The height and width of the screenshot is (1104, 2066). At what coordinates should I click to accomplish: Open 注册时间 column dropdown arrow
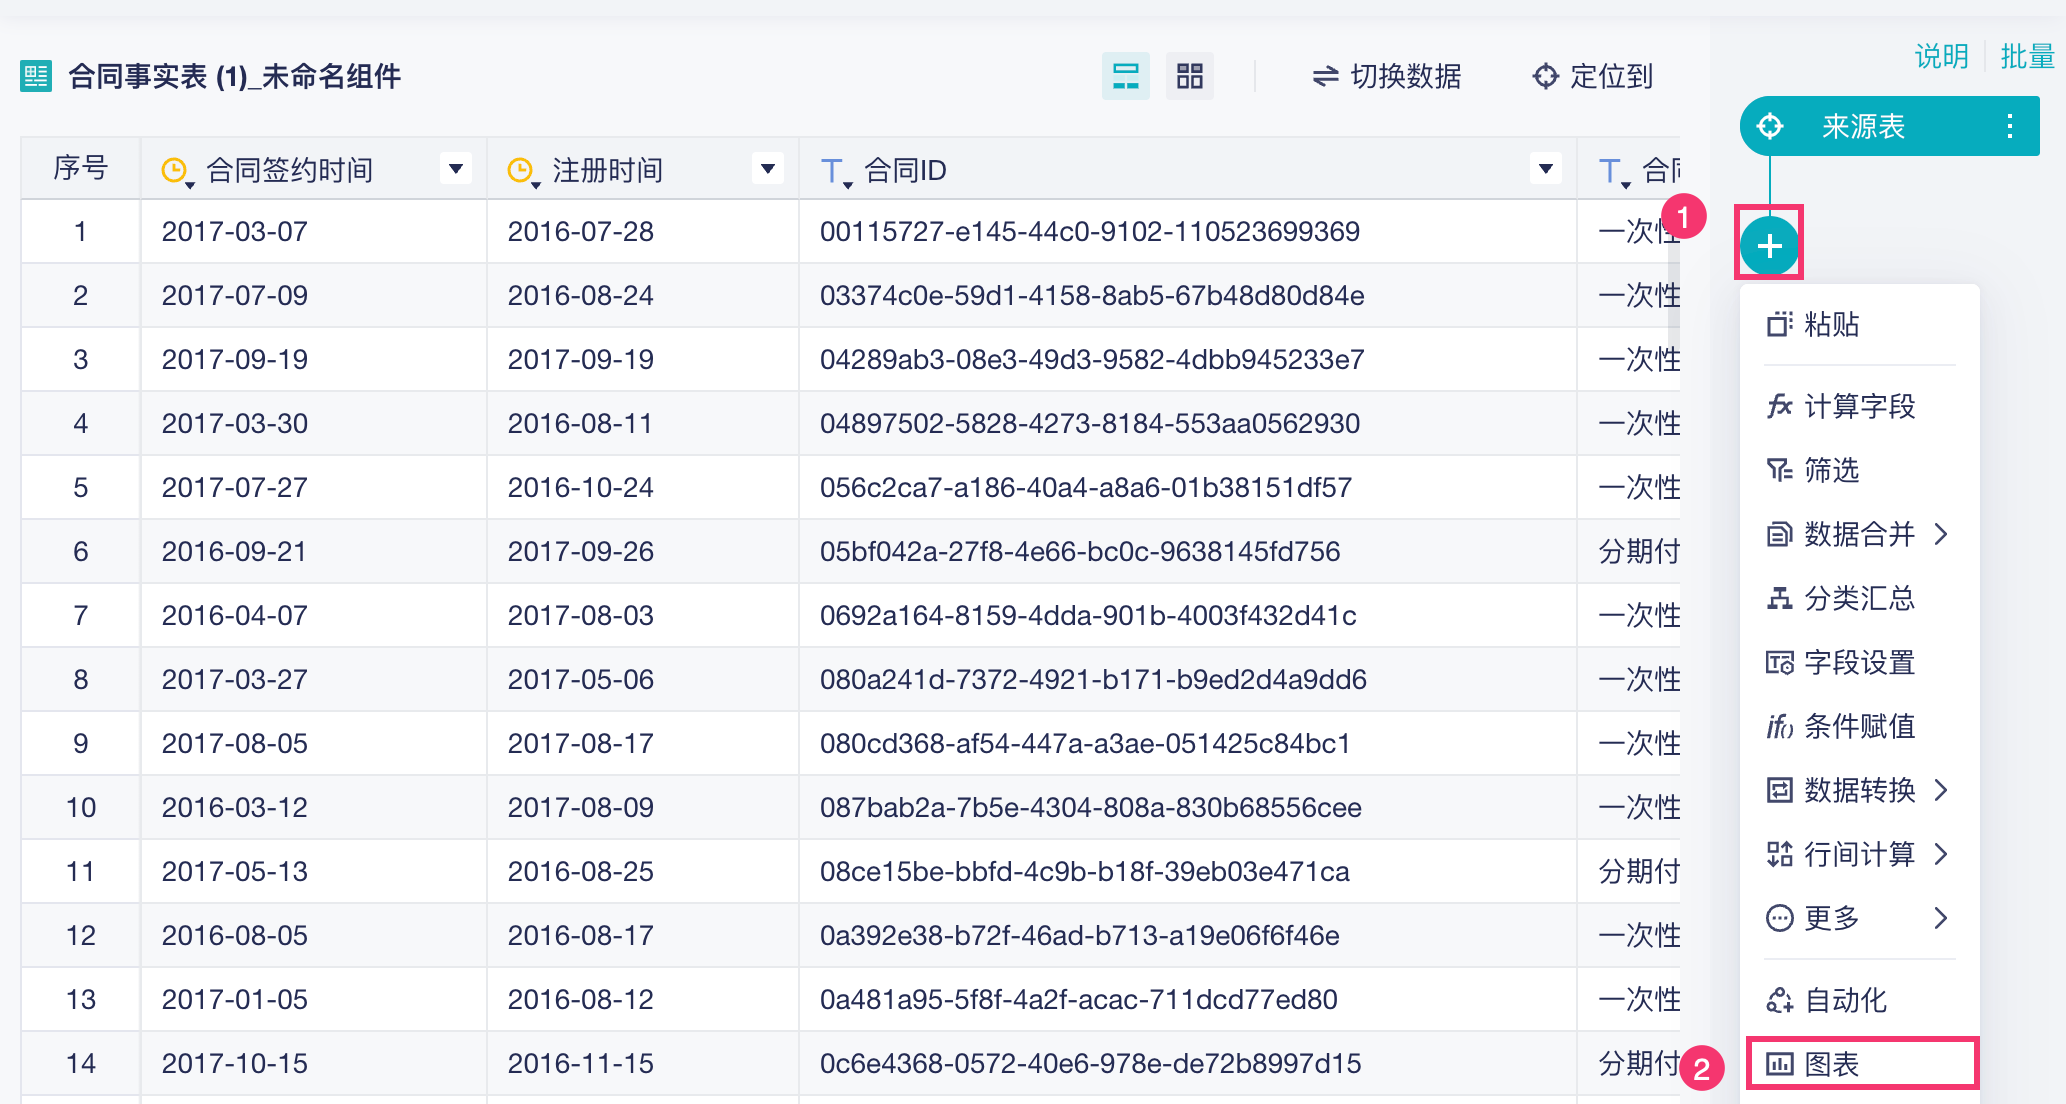pos(768,168)
